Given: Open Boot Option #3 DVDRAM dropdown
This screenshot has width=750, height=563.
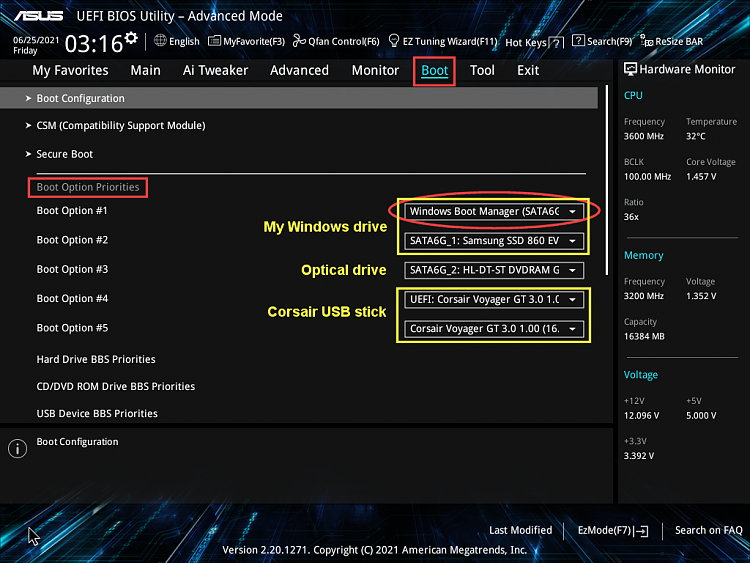Looking at the screenshot, I should [494, 270].
